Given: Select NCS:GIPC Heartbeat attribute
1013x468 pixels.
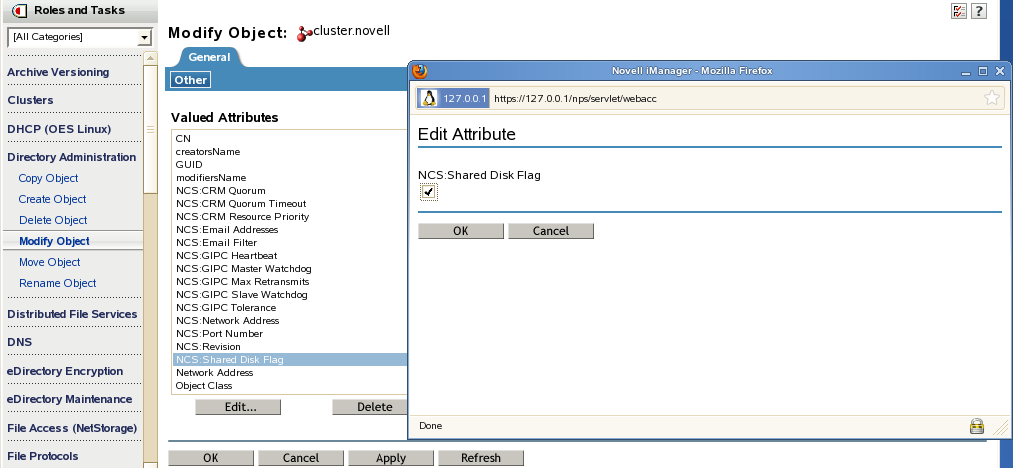Looking at the screenshot, I should click(x=291, y=255).
